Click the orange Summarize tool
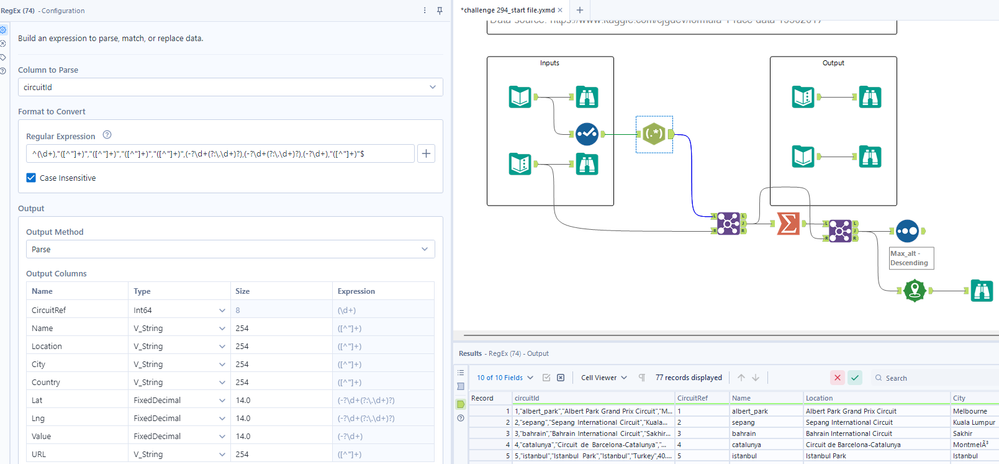Image resolution: width=999 pixels, height=464 pixels. (789, 224)
